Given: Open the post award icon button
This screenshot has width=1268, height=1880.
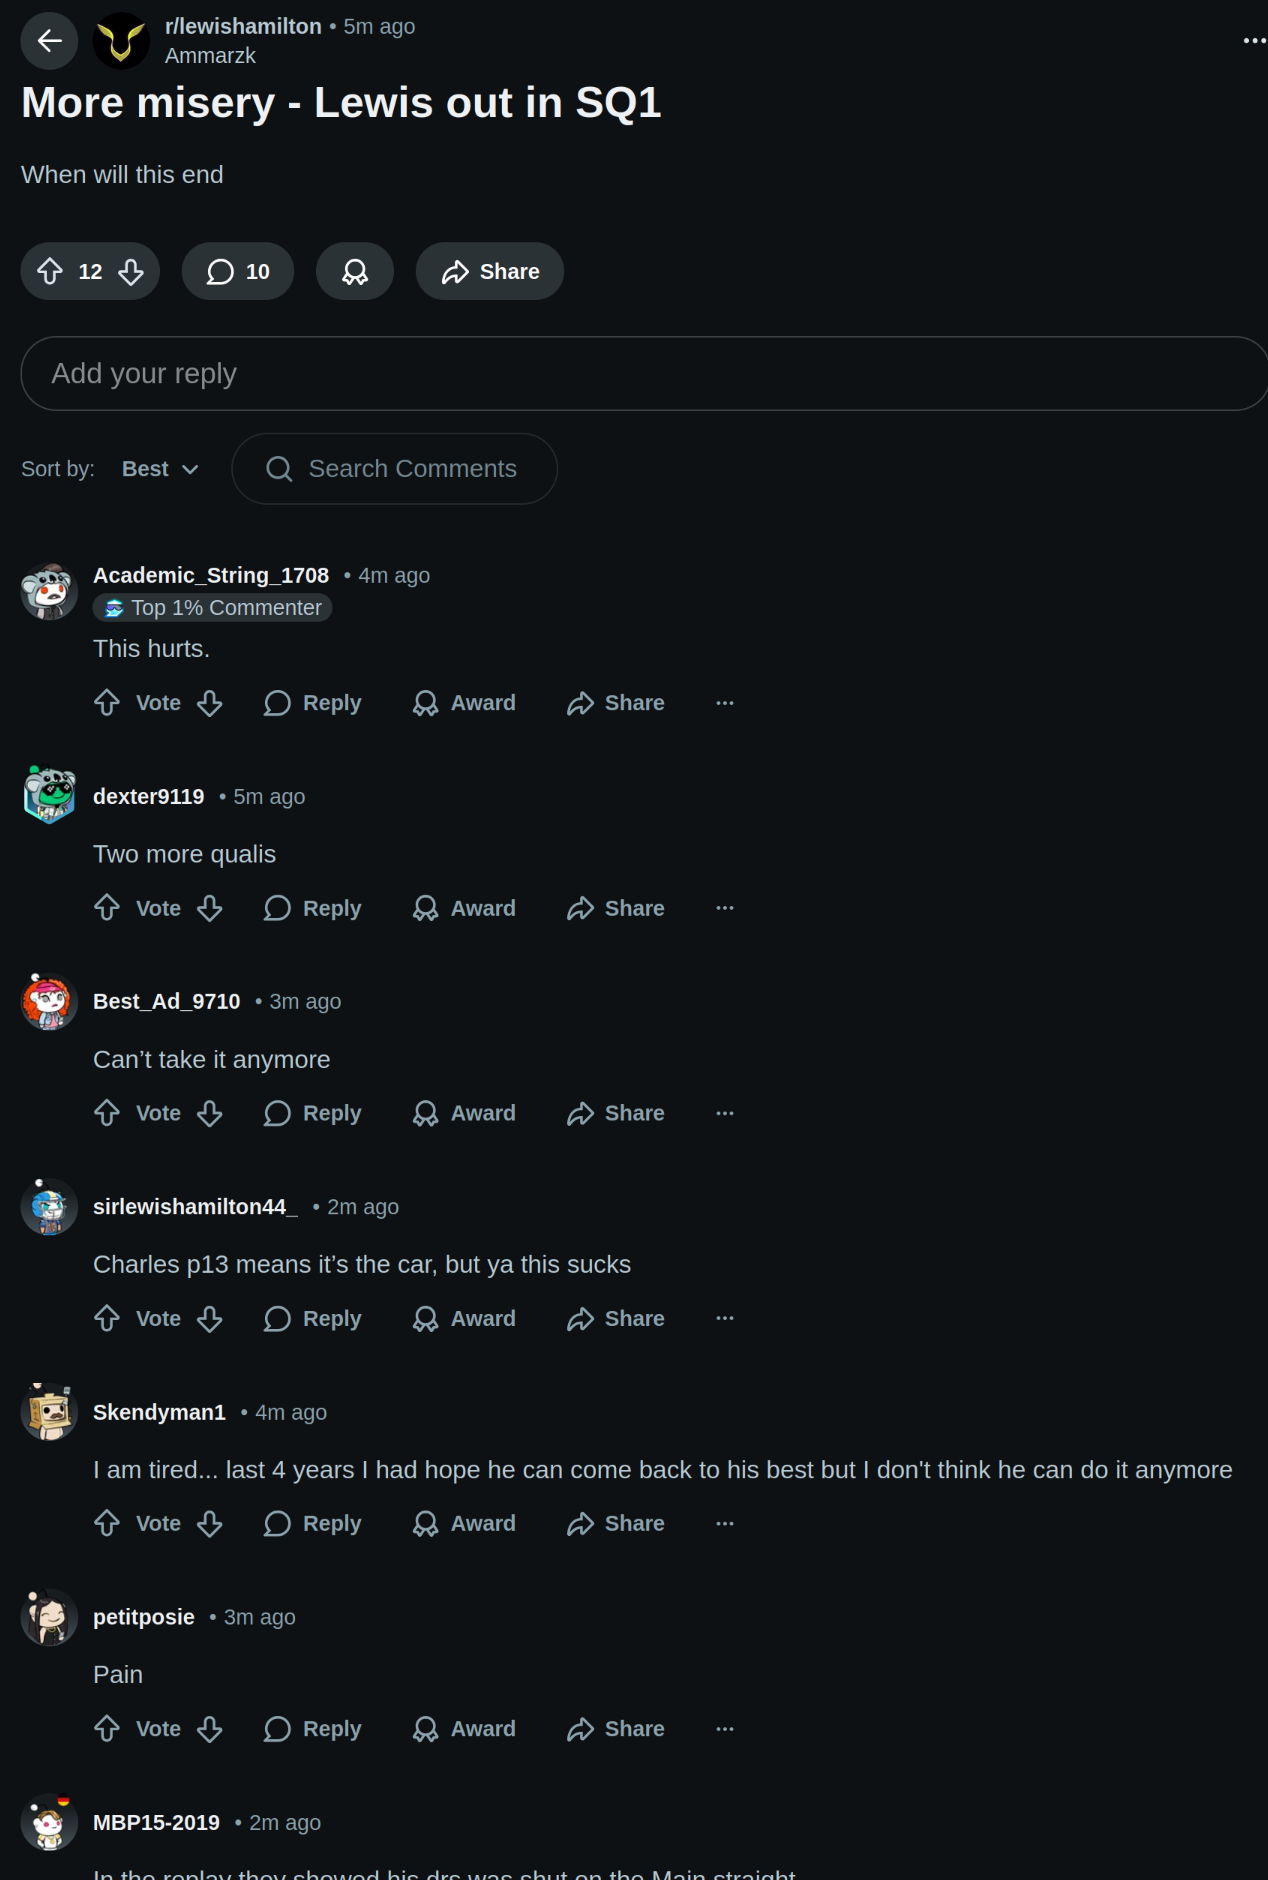Looking at the screenshot, I should tap(355, 272).
